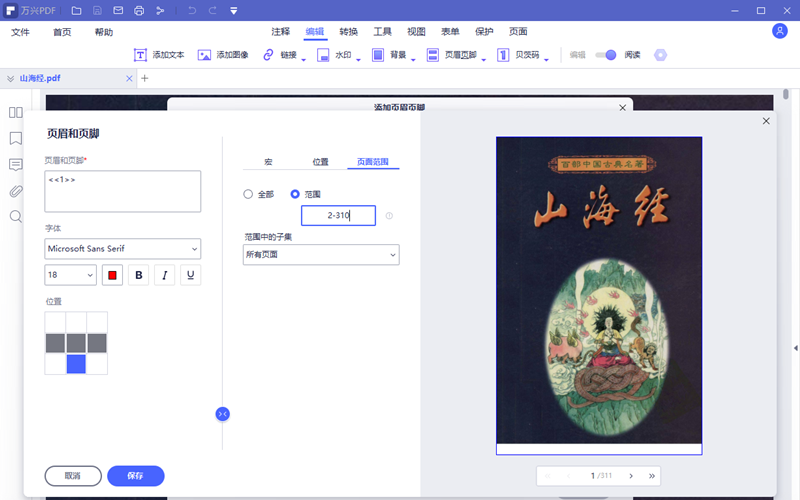
Task: Switch to the 位置 tab
Action: 320,161
